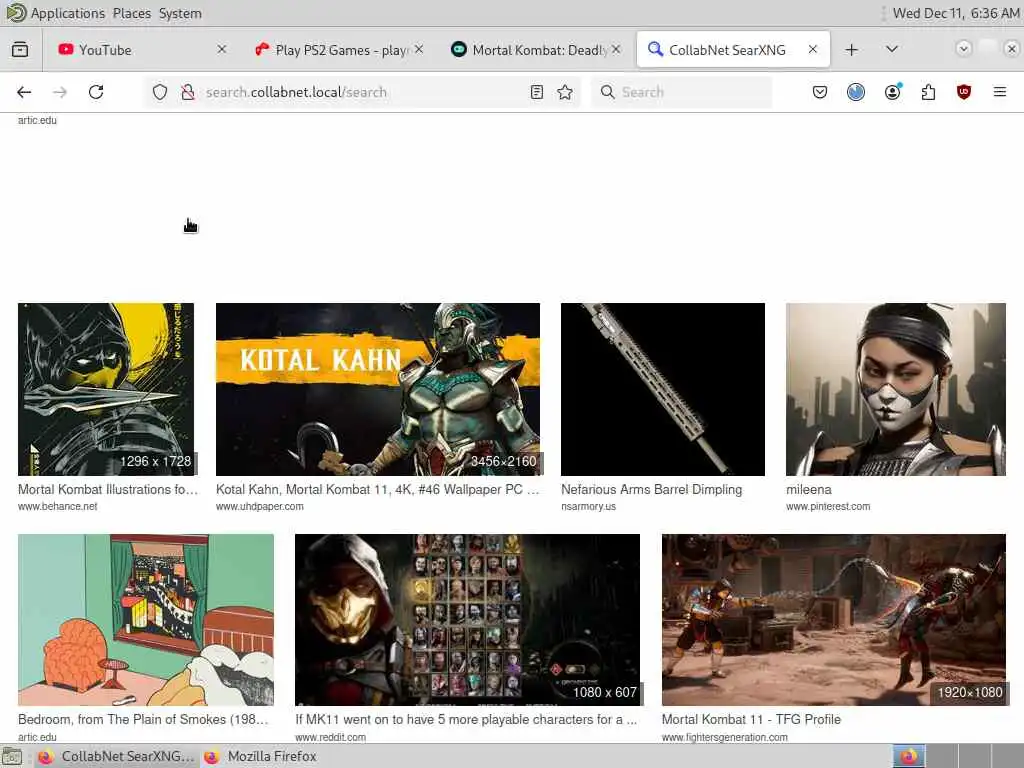Click 'Kotal Kahn, Mortal Kombat 11, 4K' title
Viewport: 1024px width, 768px height.
(377, 489)
